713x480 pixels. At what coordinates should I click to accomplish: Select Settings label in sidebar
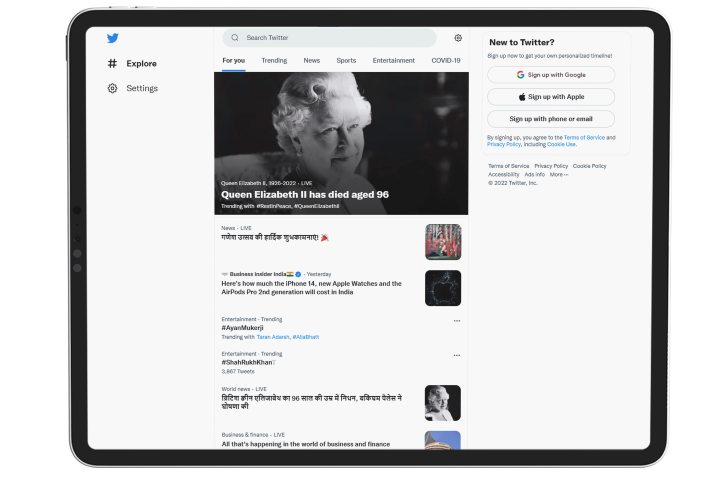click(x=142, y=88)
